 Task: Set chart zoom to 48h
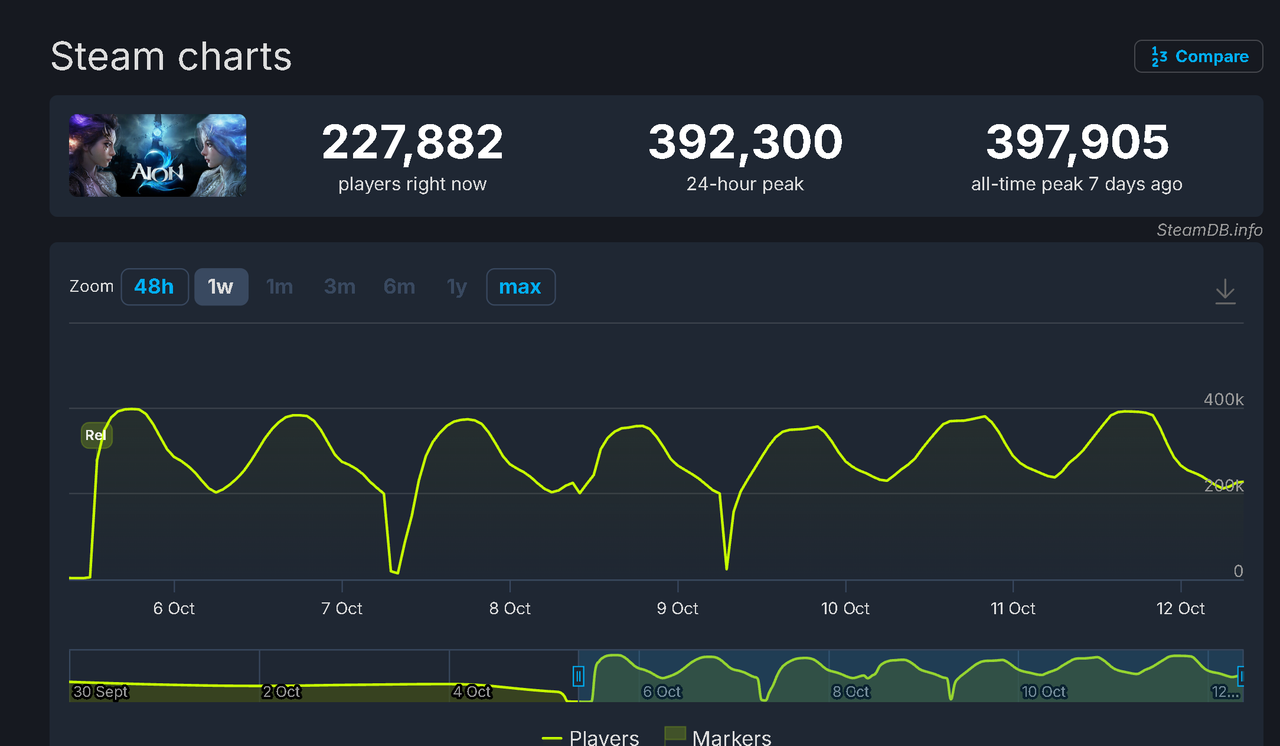point(154,287)
